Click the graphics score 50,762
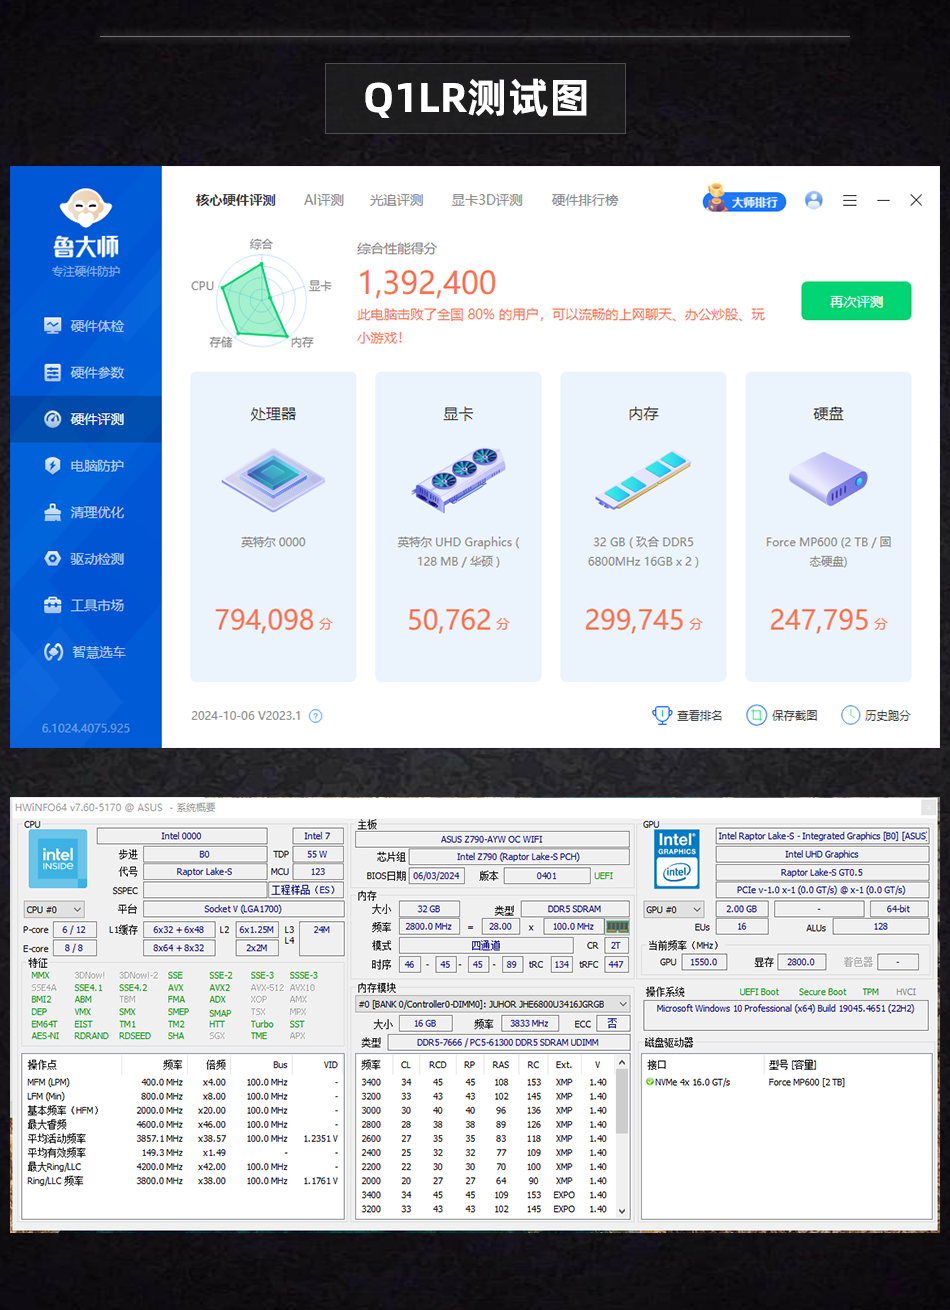 click(449, 620)
